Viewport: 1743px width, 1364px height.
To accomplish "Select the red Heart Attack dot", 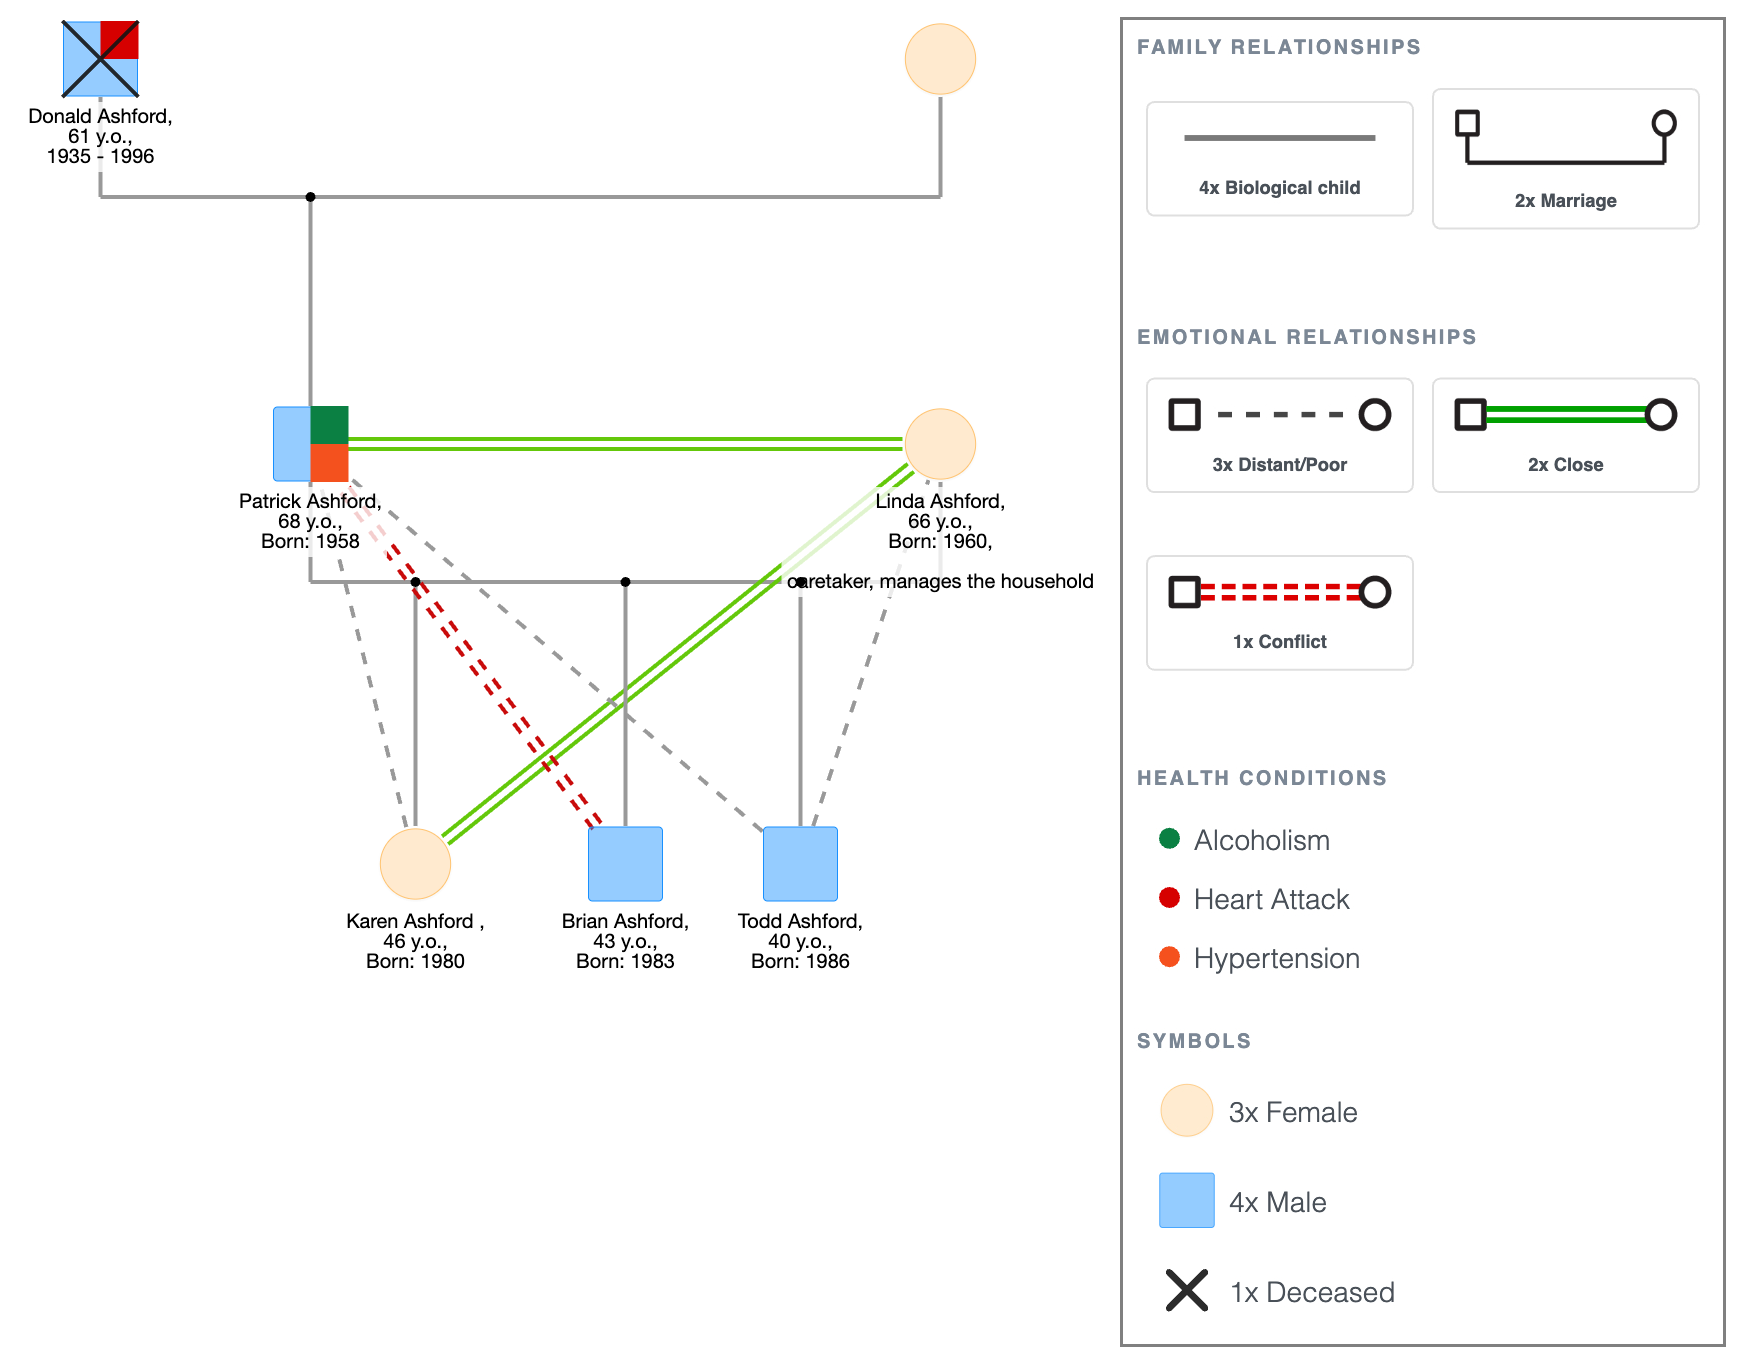I will click(1169, 897).
